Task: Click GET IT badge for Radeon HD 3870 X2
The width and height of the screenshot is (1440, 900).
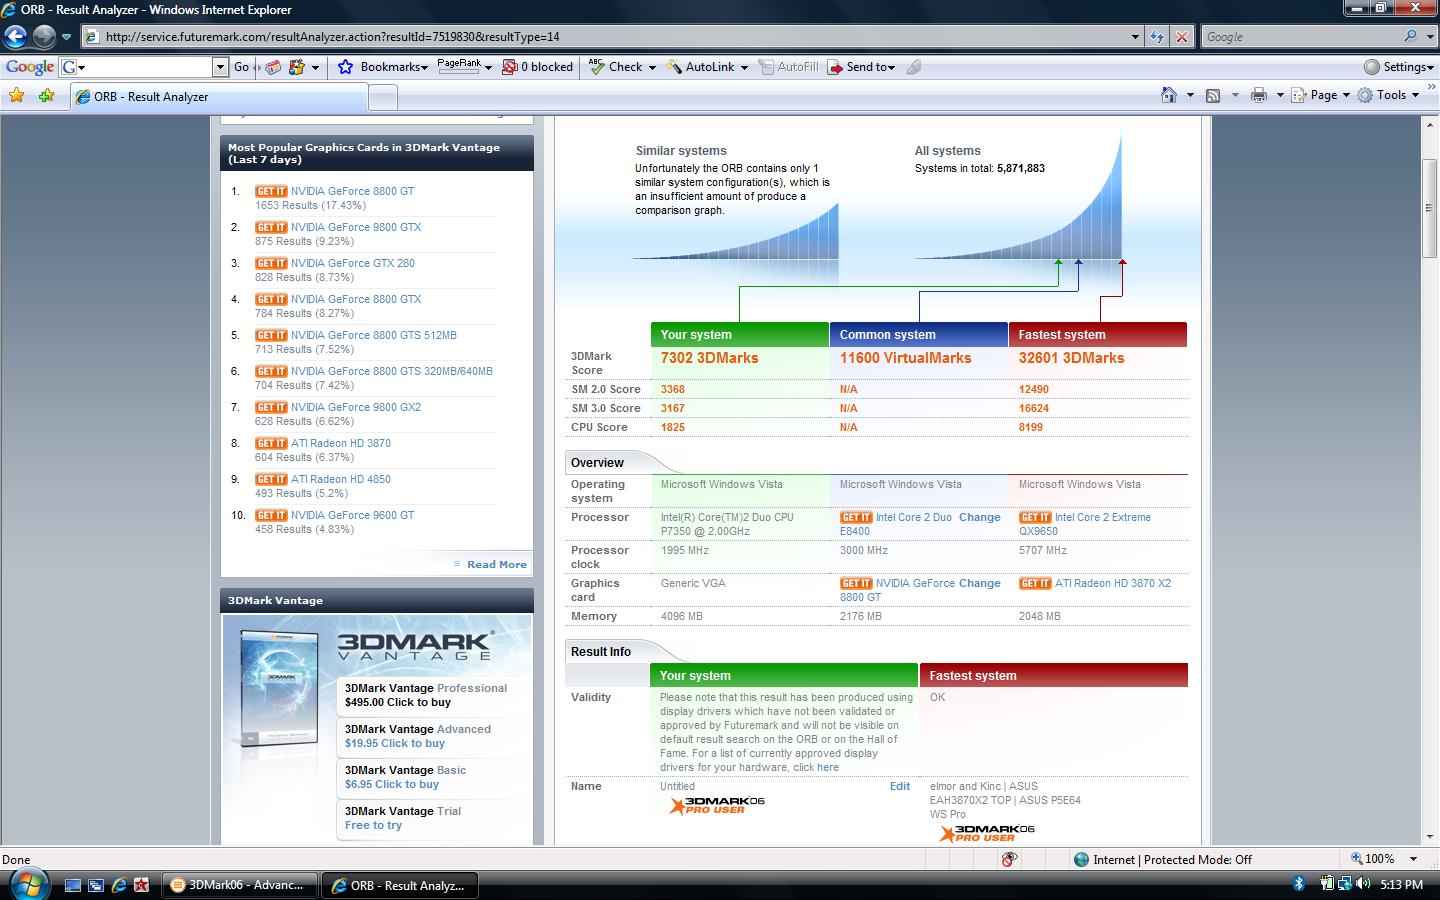Action: tap(1035, 583)
